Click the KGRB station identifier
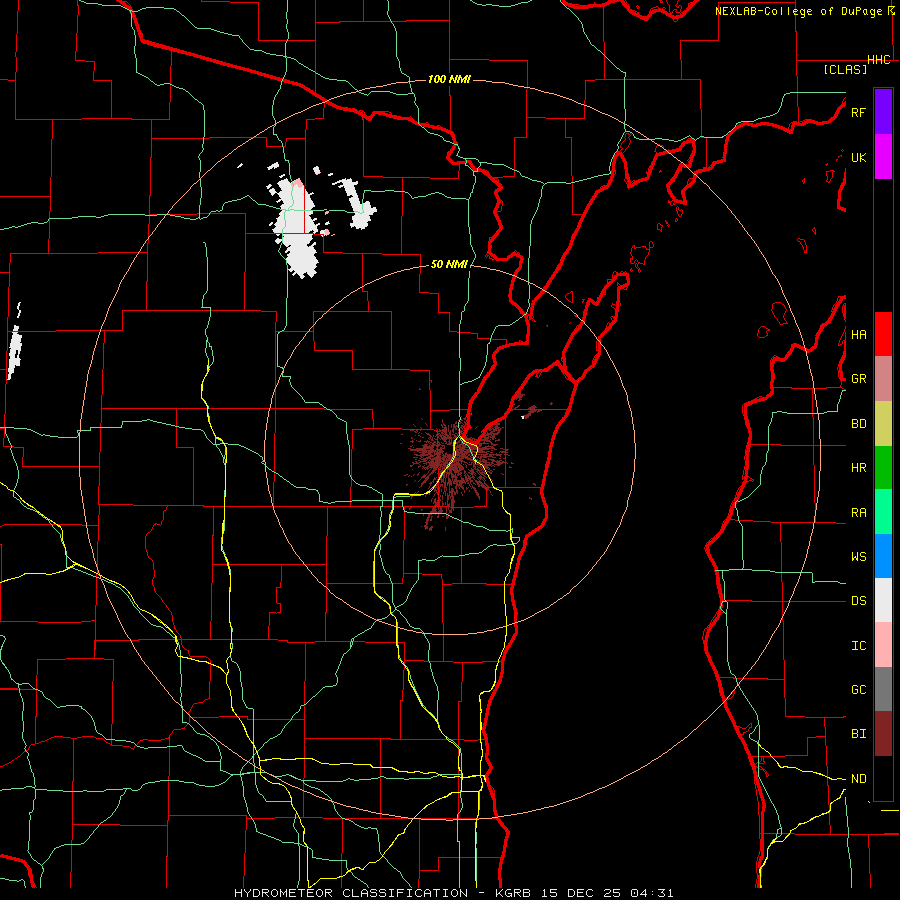The image size is (900, 900). point(515,893)
